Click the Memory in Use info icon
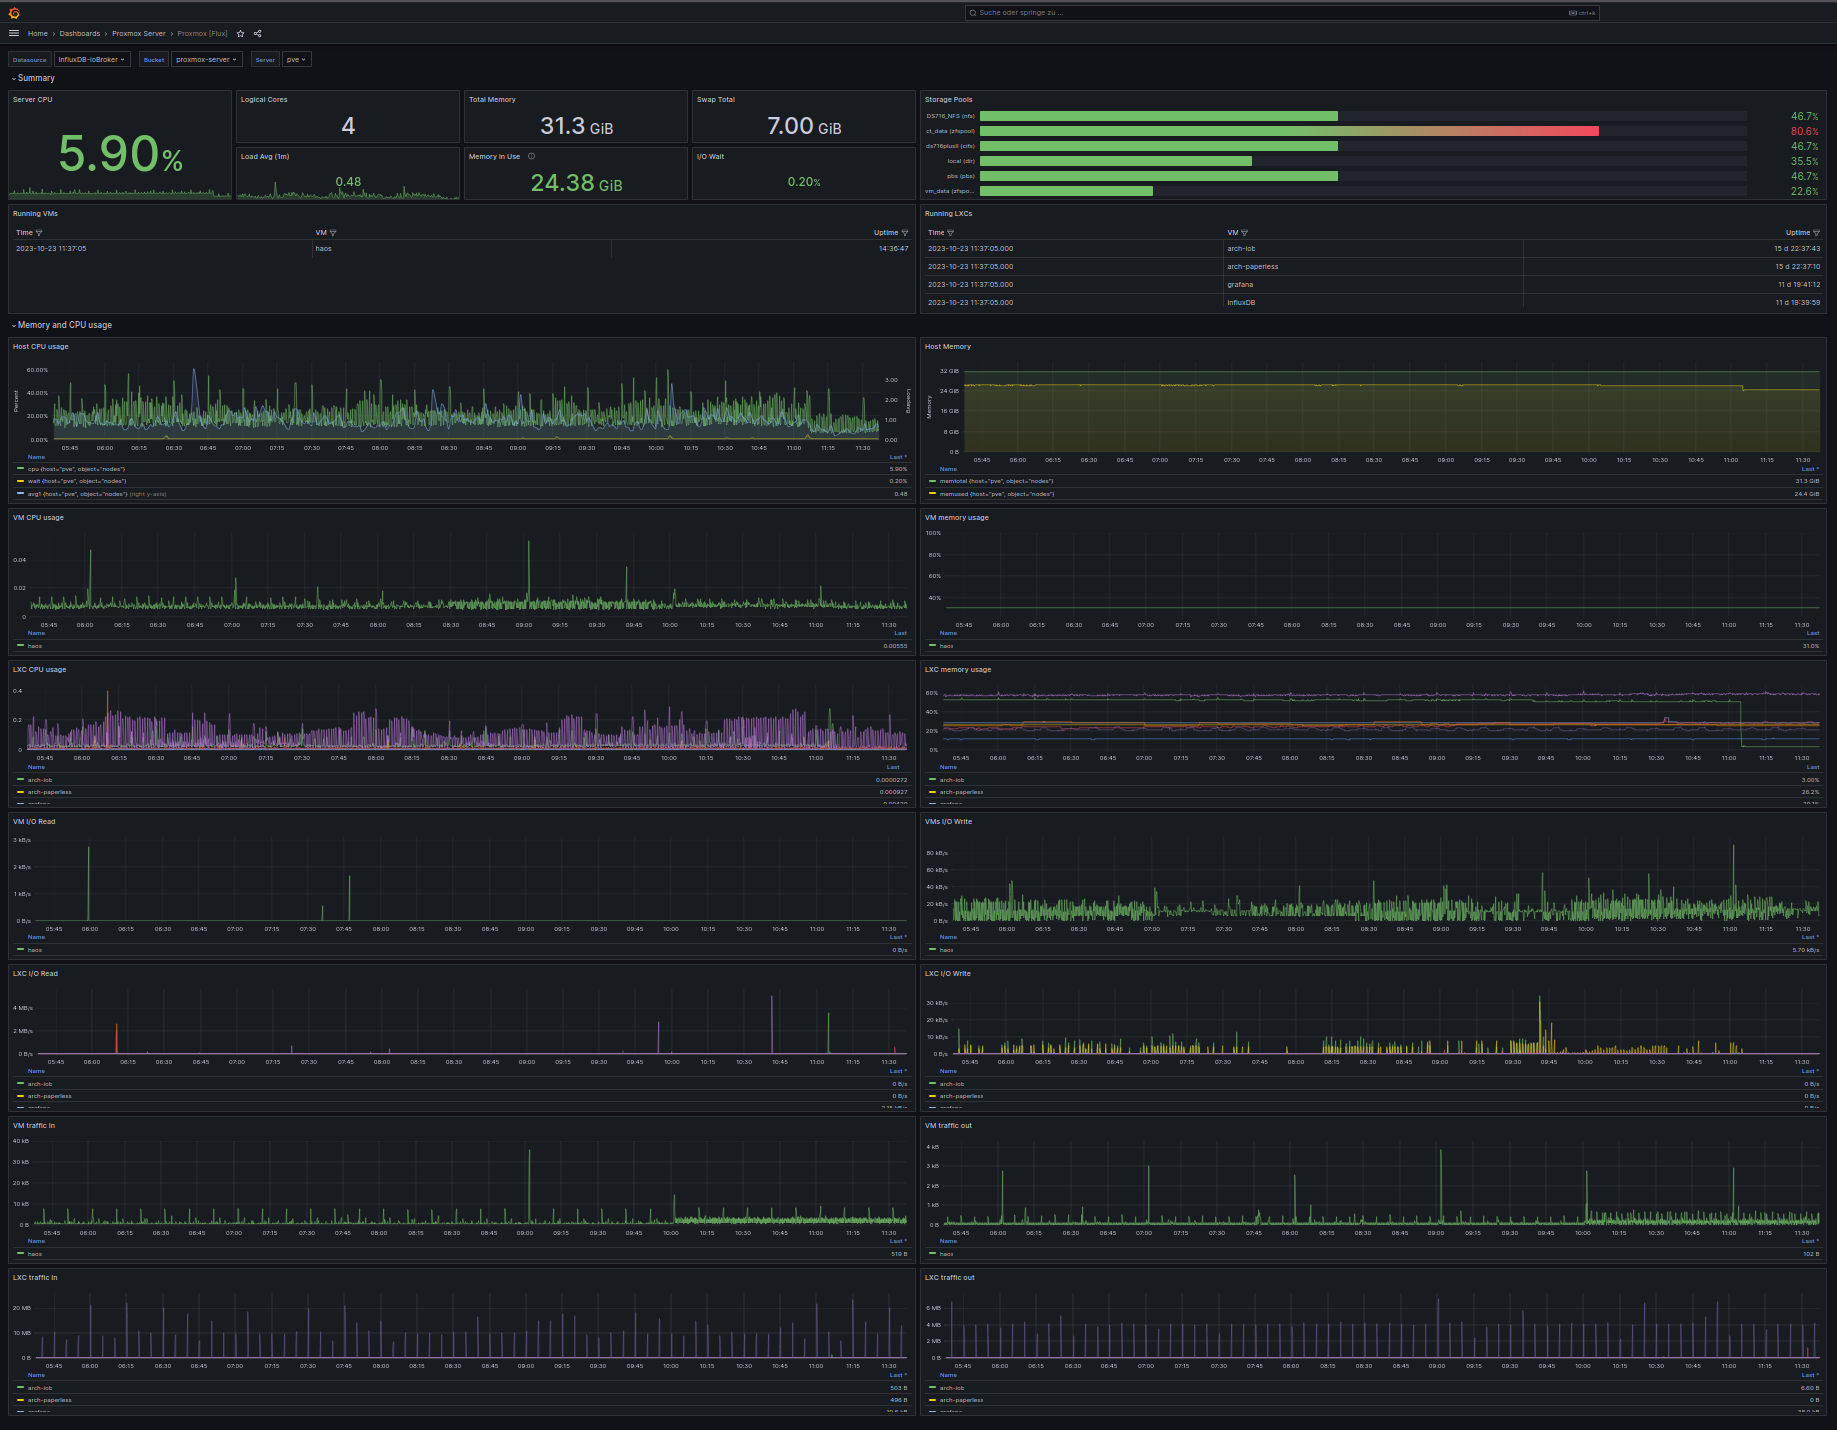Image resolution: width=1837 pixels, height=1430 pixels. tap(532, 156)
